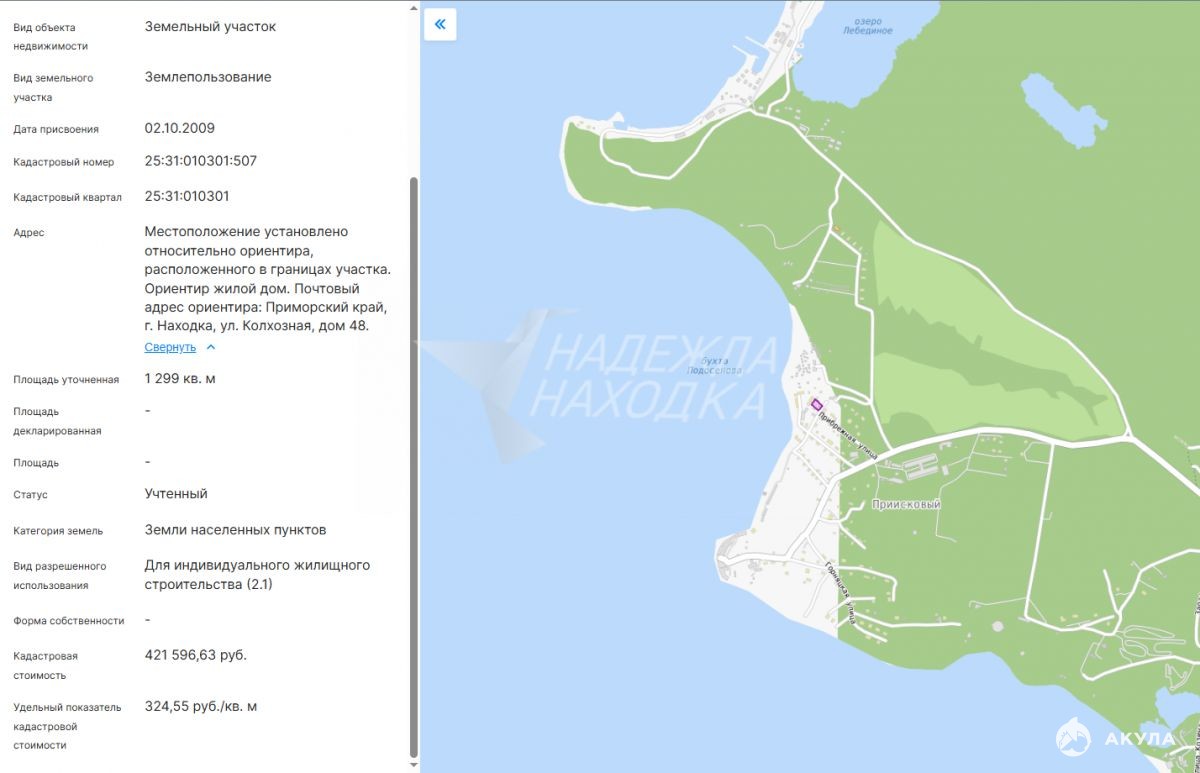Collapse side panel with double-chevron button
The width and height of the screenshot is (1200, 773).
pos(440,24)
